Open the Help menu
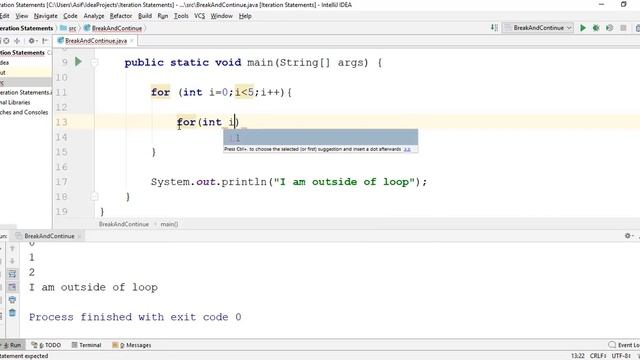This screenshot has width=640, height=360. point(245,16)
